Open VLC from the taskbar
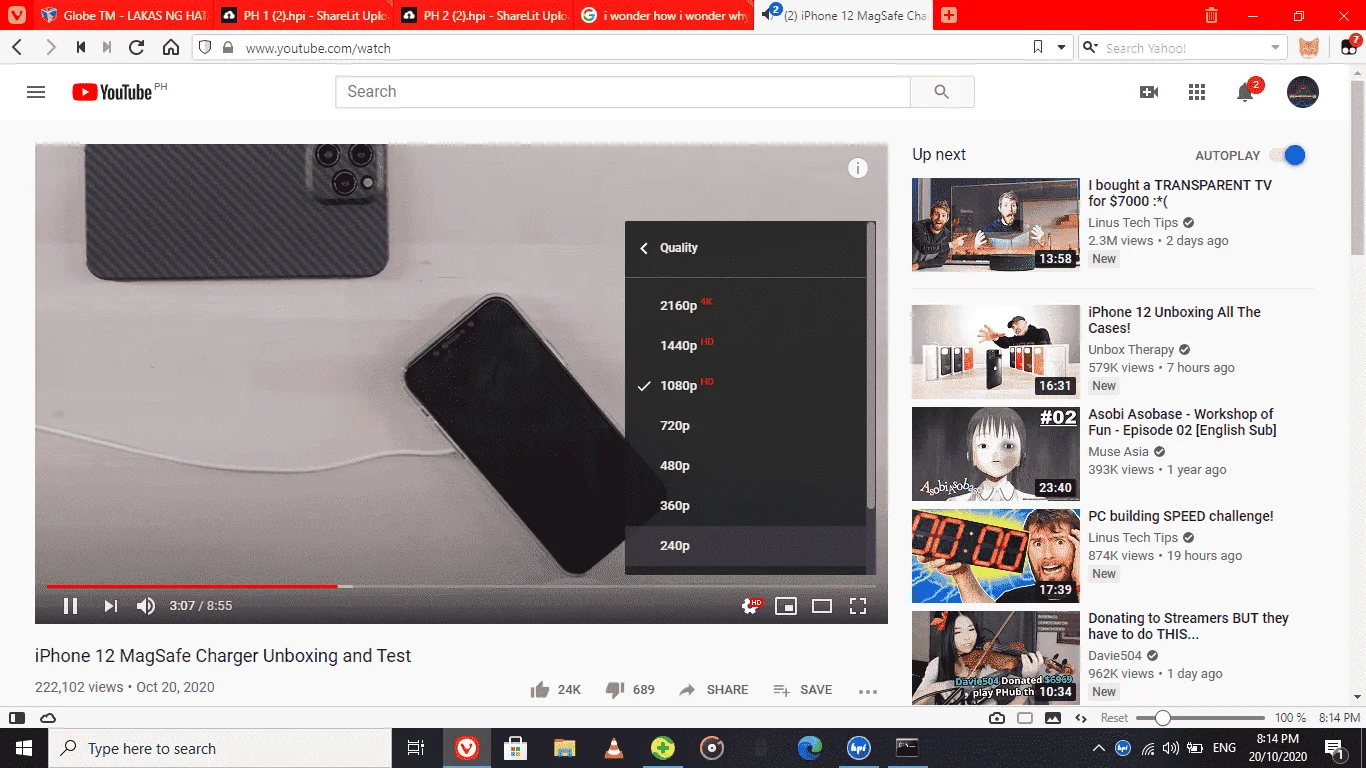 click(614, 748)
